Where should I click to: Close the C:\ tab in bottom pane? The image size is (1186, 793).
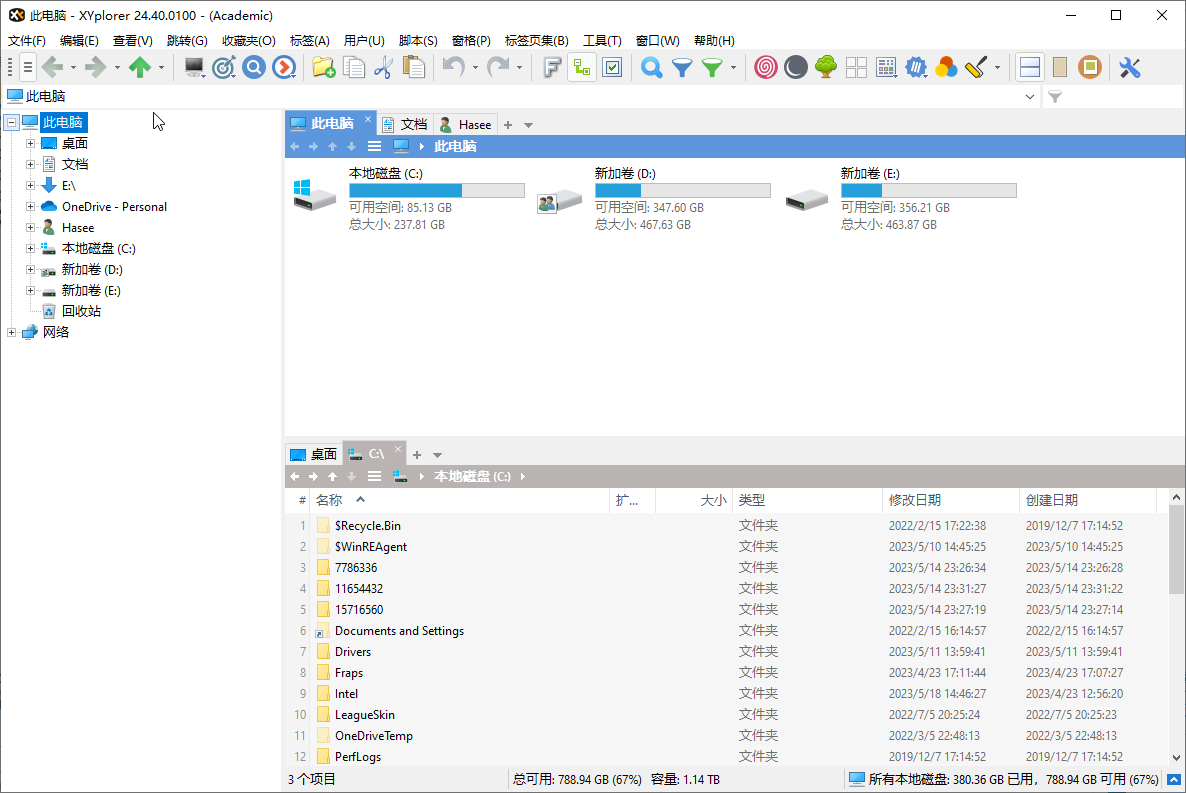398,449
